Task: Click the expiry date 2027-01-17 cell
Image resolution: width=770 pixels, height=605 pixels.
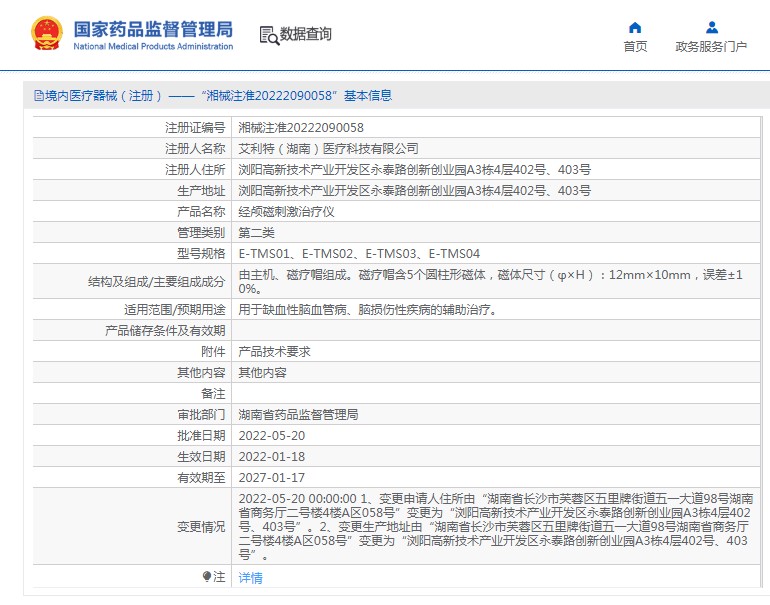Action: coord(271,477)
